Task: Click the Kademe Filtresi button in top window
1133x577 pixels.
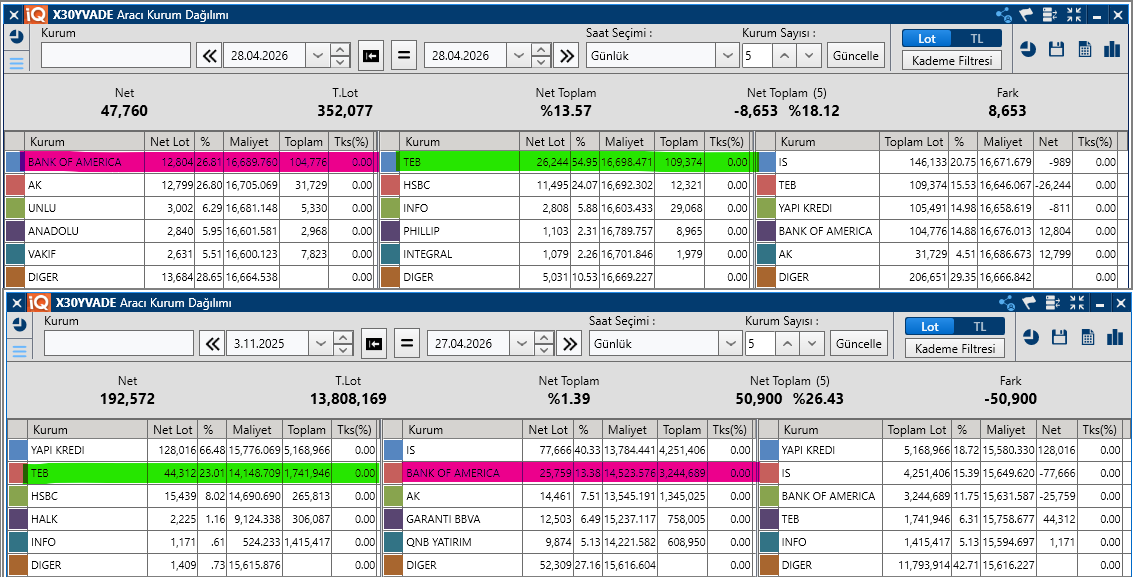Action: 952,61
